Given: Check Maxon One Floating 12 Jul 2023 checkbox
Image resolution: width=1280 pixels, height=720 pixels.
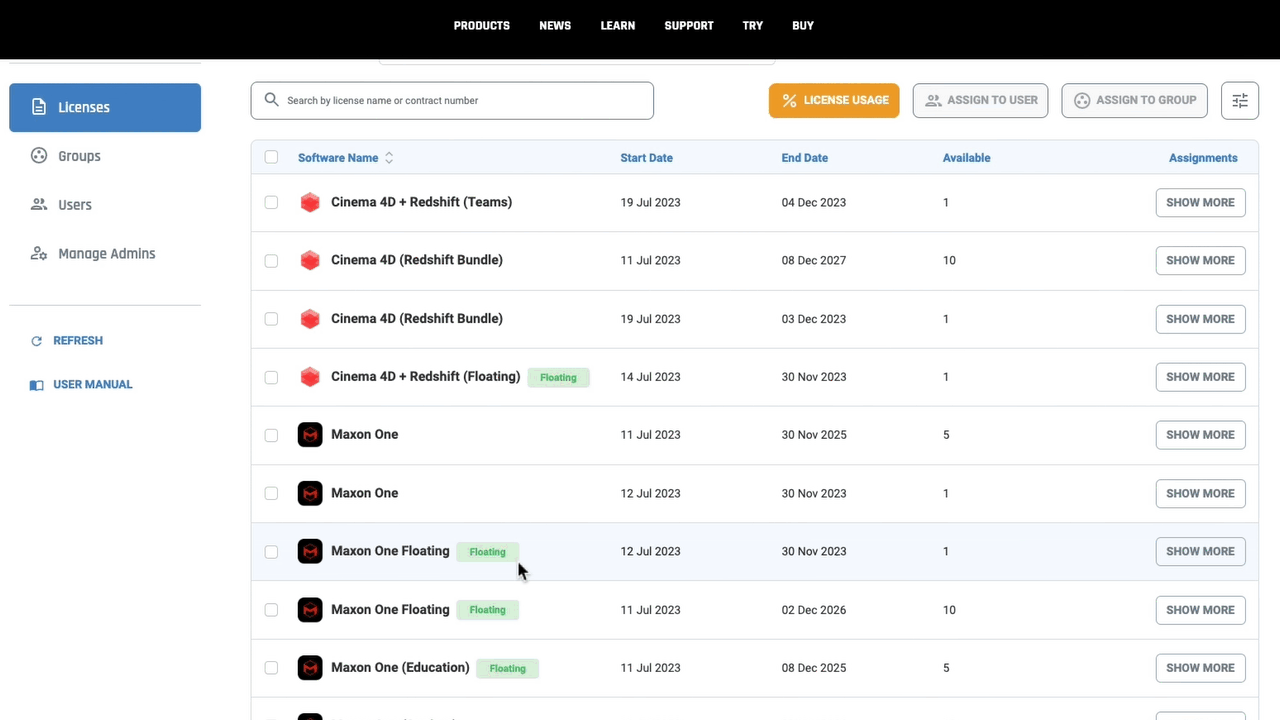Looking at the screenshot, I should click(x=271, y=551).
